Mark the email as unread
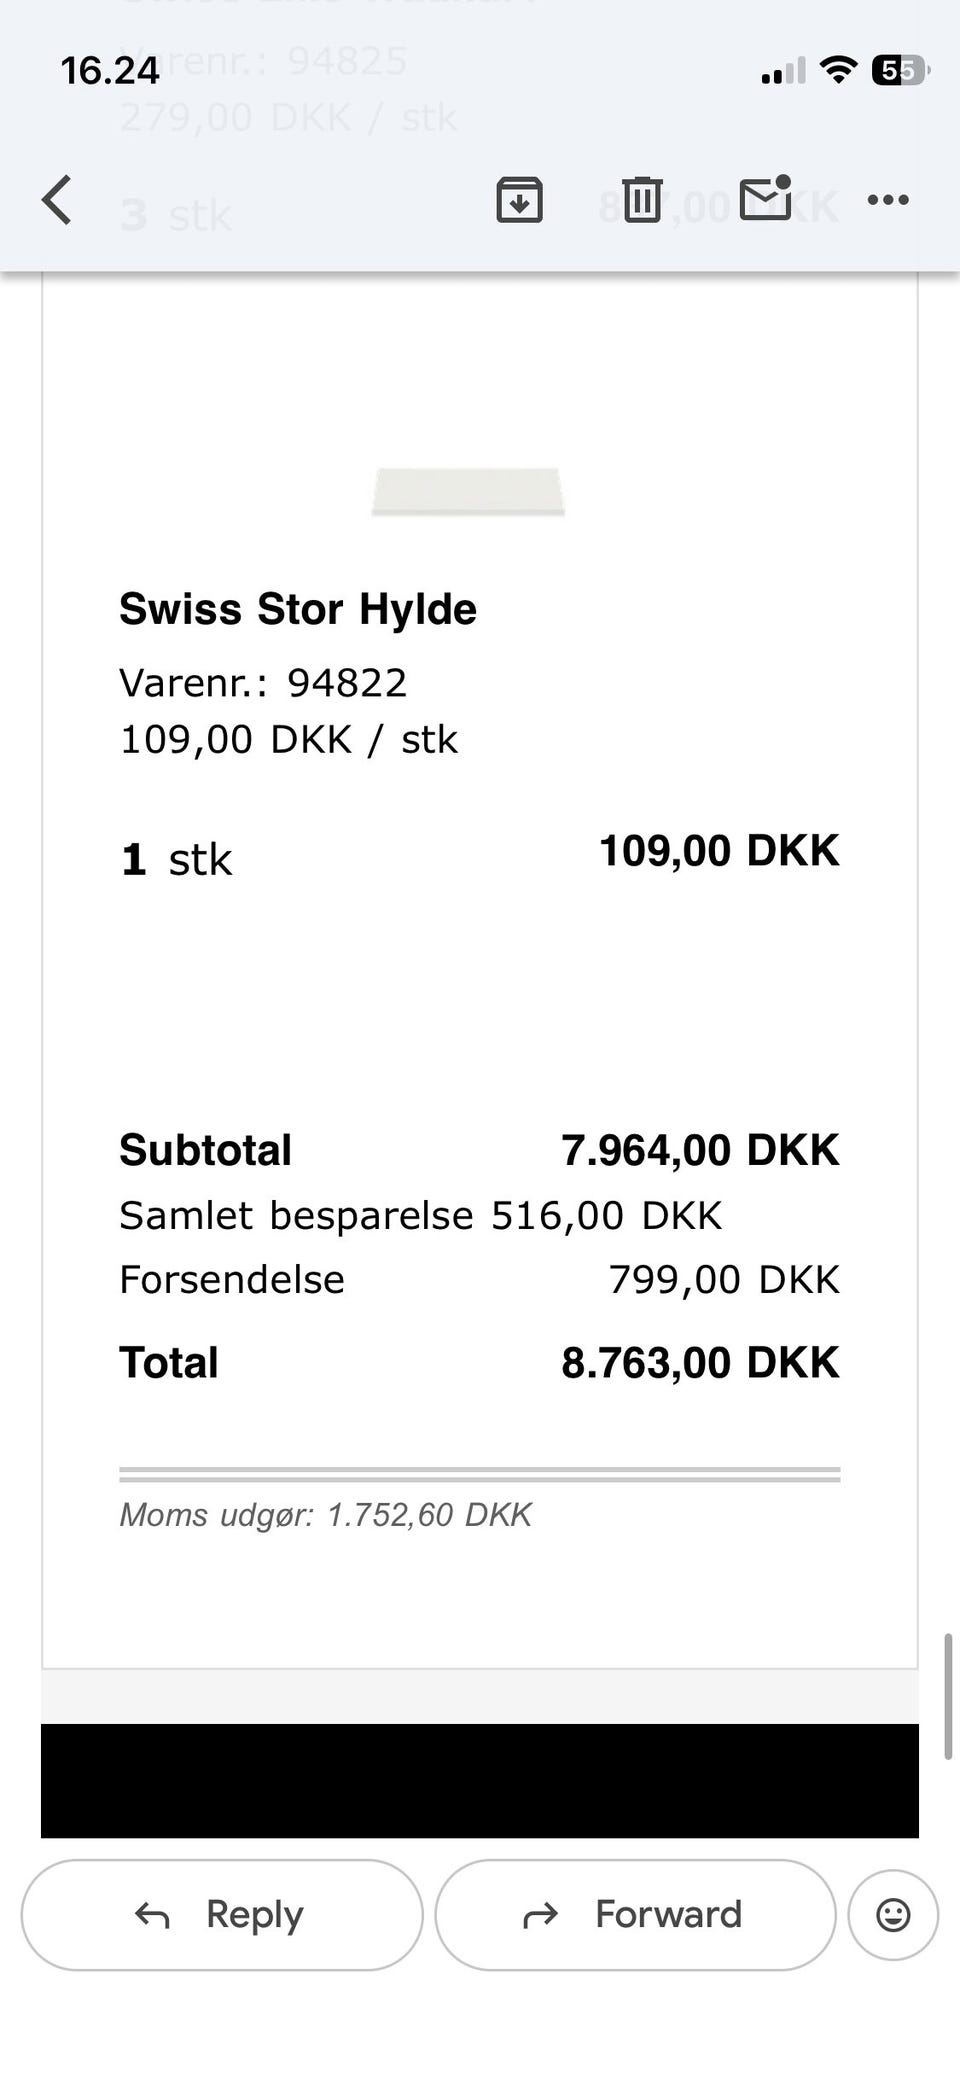 [x=766, y=198]
